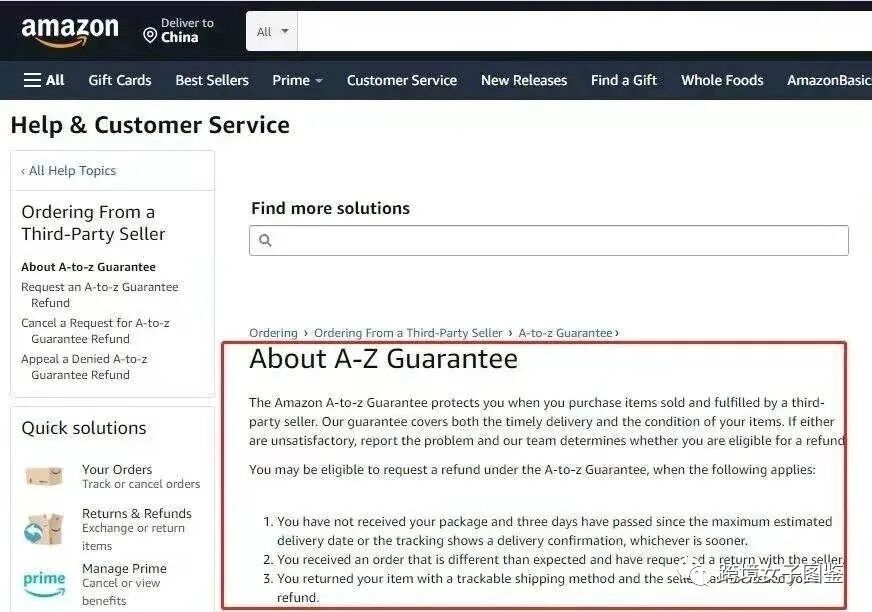Screen dimensions: 872x612
Task: Open the hamburger All menu icon
Action: pos(32,80)
